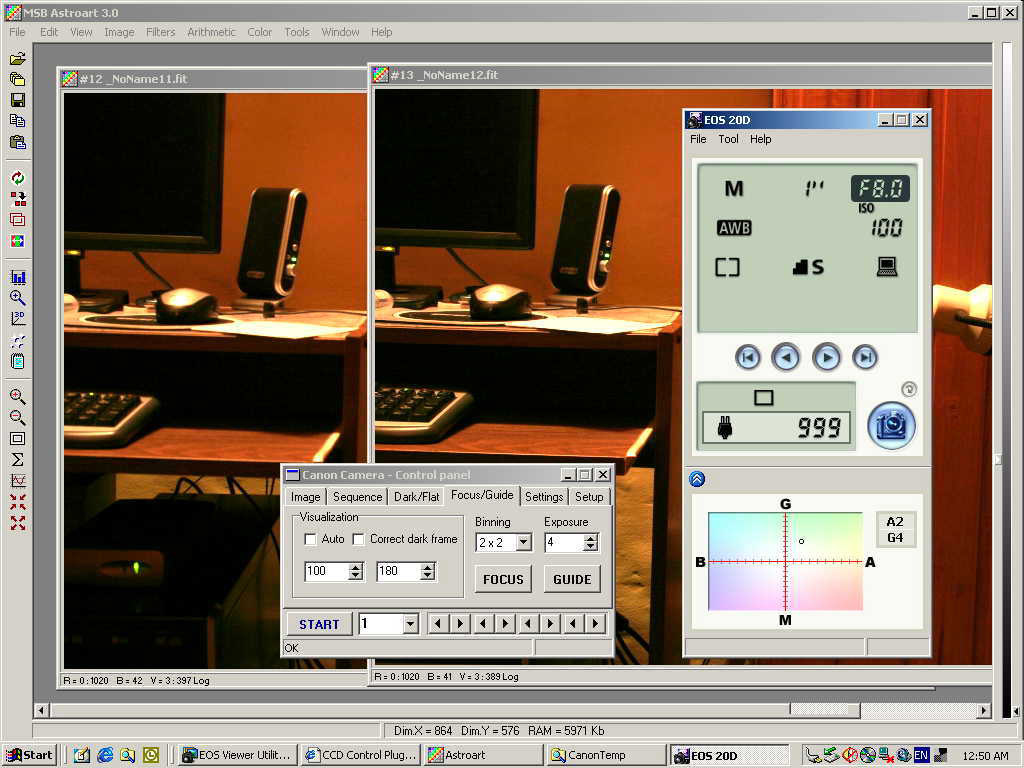Image resolution: width=1024 pixels, height=768 pixels.
Task: Click the white balance shift color grid
Action: click(786, 562)
